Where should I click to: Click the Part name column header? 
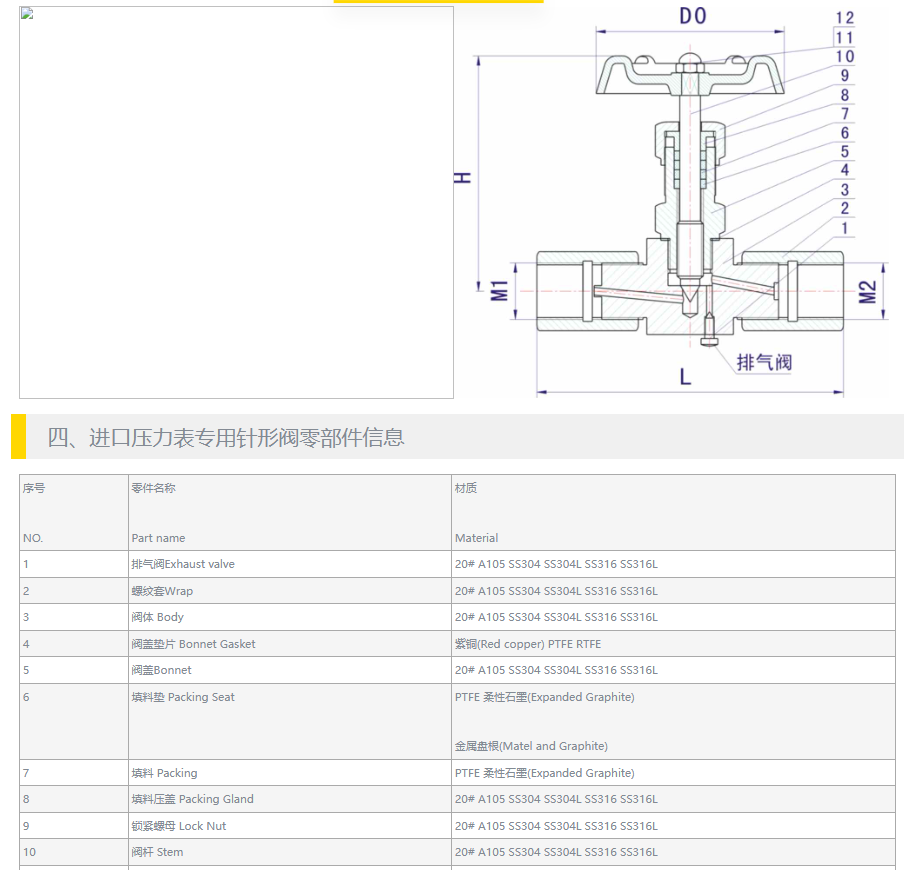158,538
